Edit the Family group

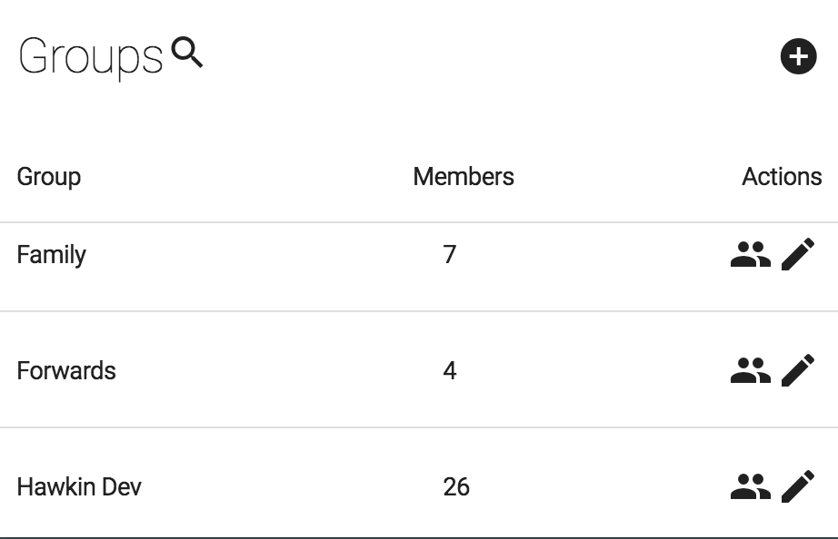pos(797,255)
